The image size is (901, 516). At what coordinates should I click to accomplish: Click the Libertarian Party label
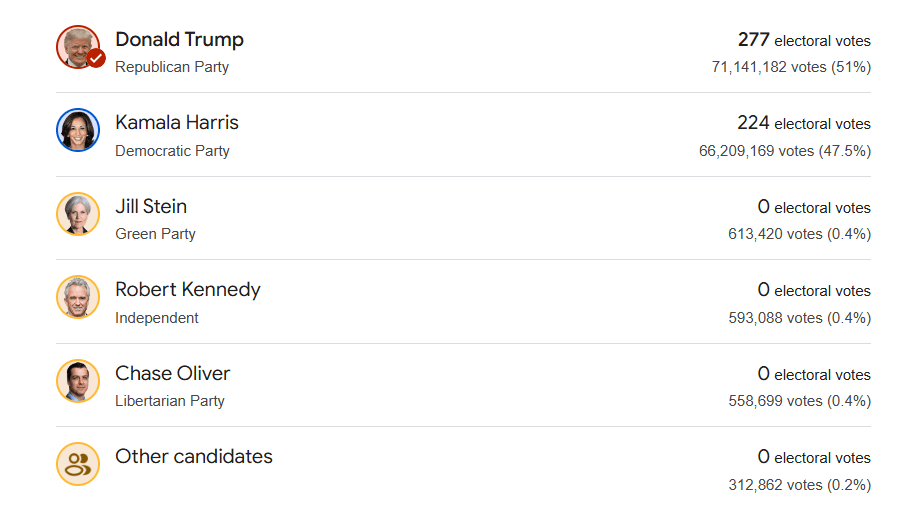point(170,401)
